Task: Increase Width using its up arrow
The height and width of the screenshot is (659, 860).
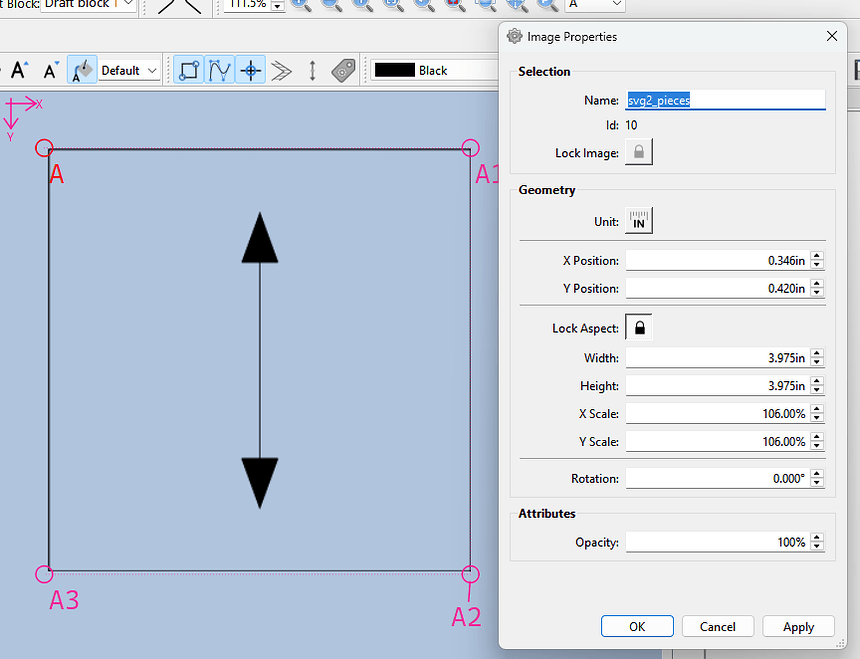Action: click(x=817, y=354)
